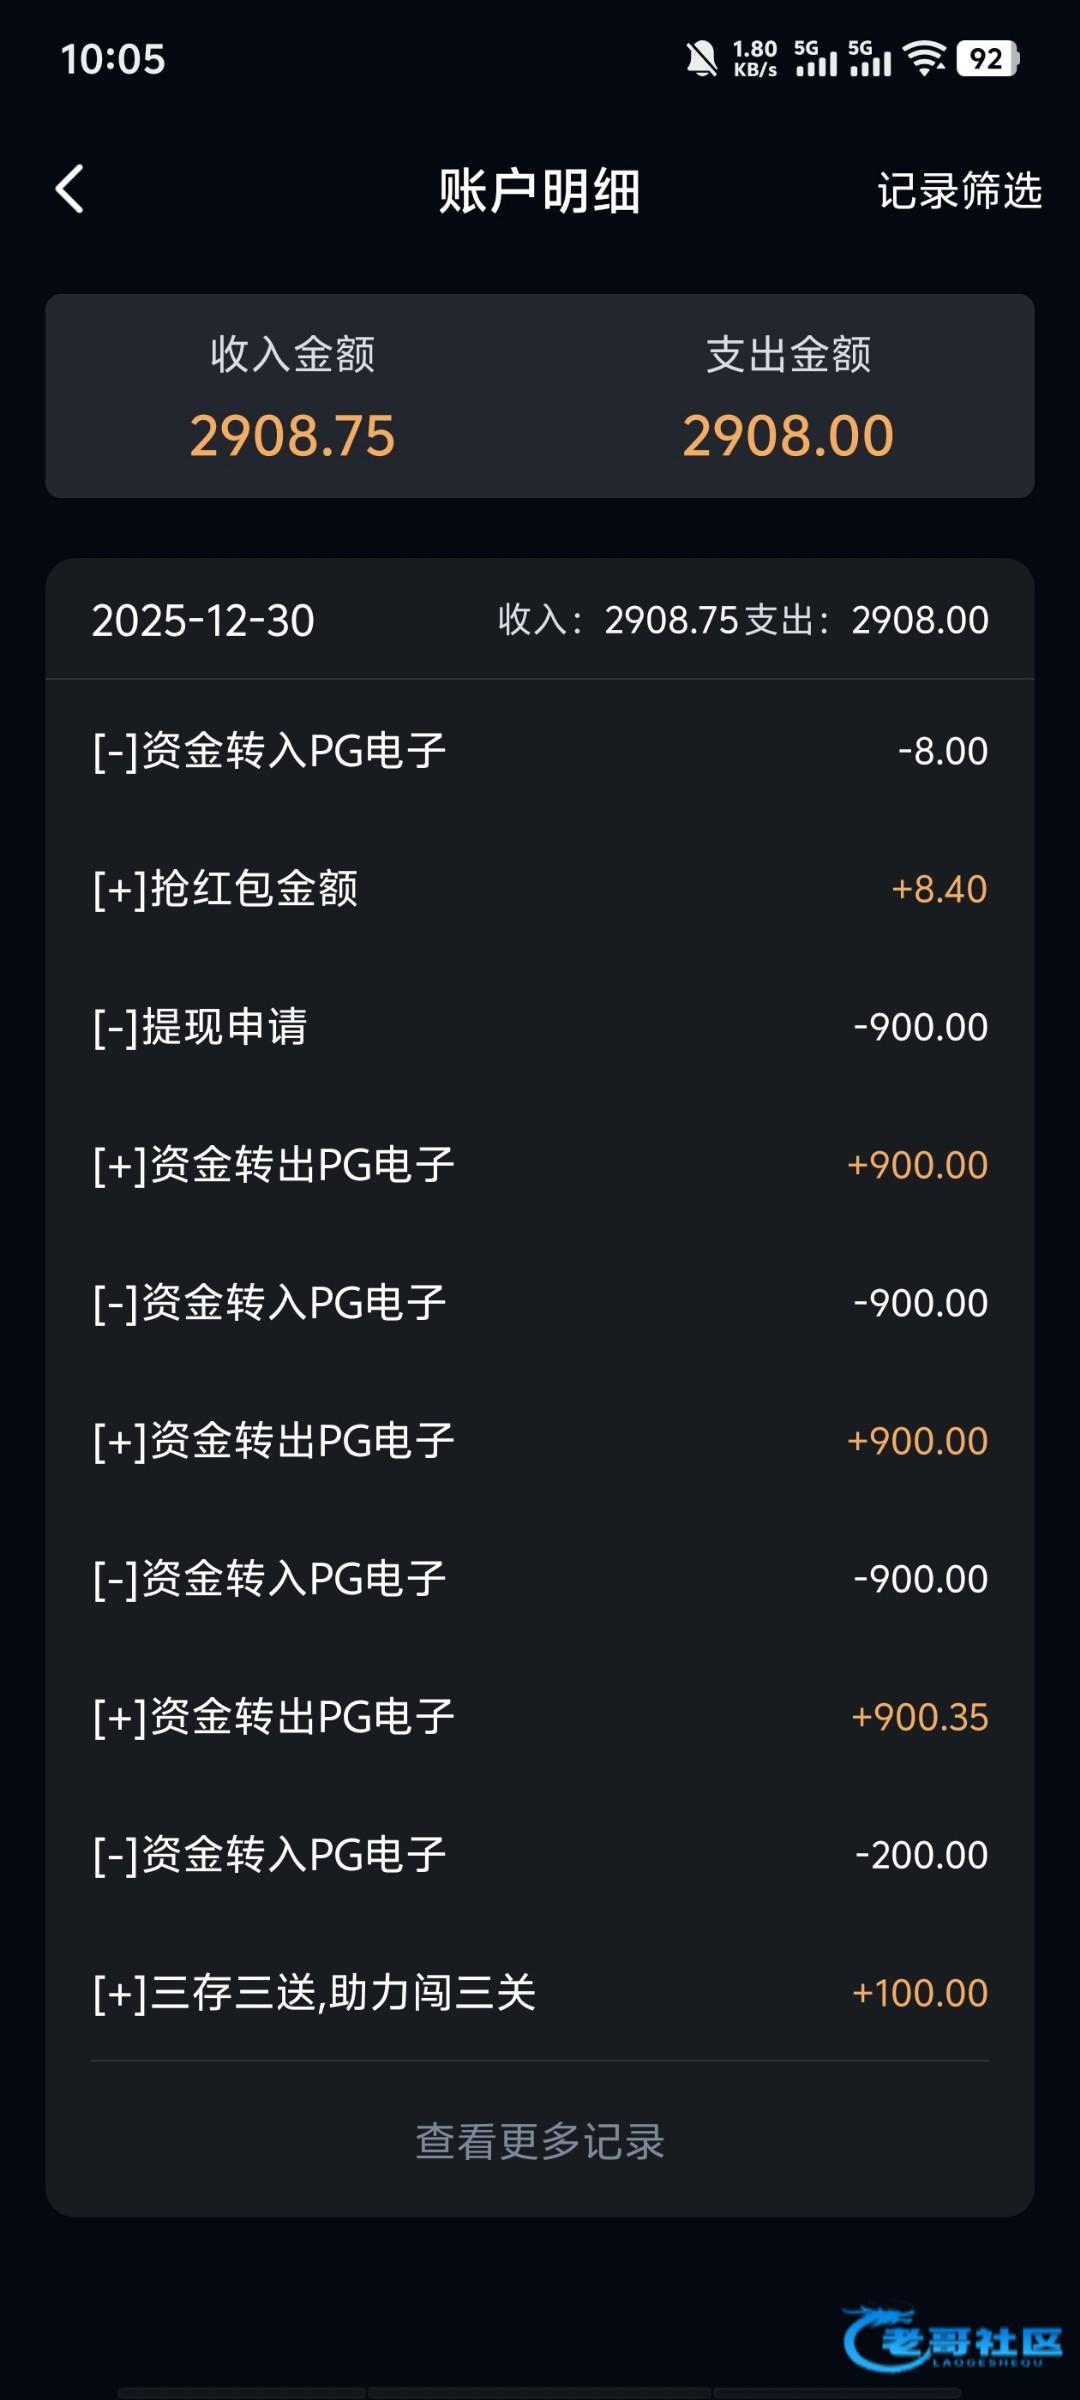Load more with 查看更多记录
This screenshot has height=2400, width=1080.
pos(540,2141)
